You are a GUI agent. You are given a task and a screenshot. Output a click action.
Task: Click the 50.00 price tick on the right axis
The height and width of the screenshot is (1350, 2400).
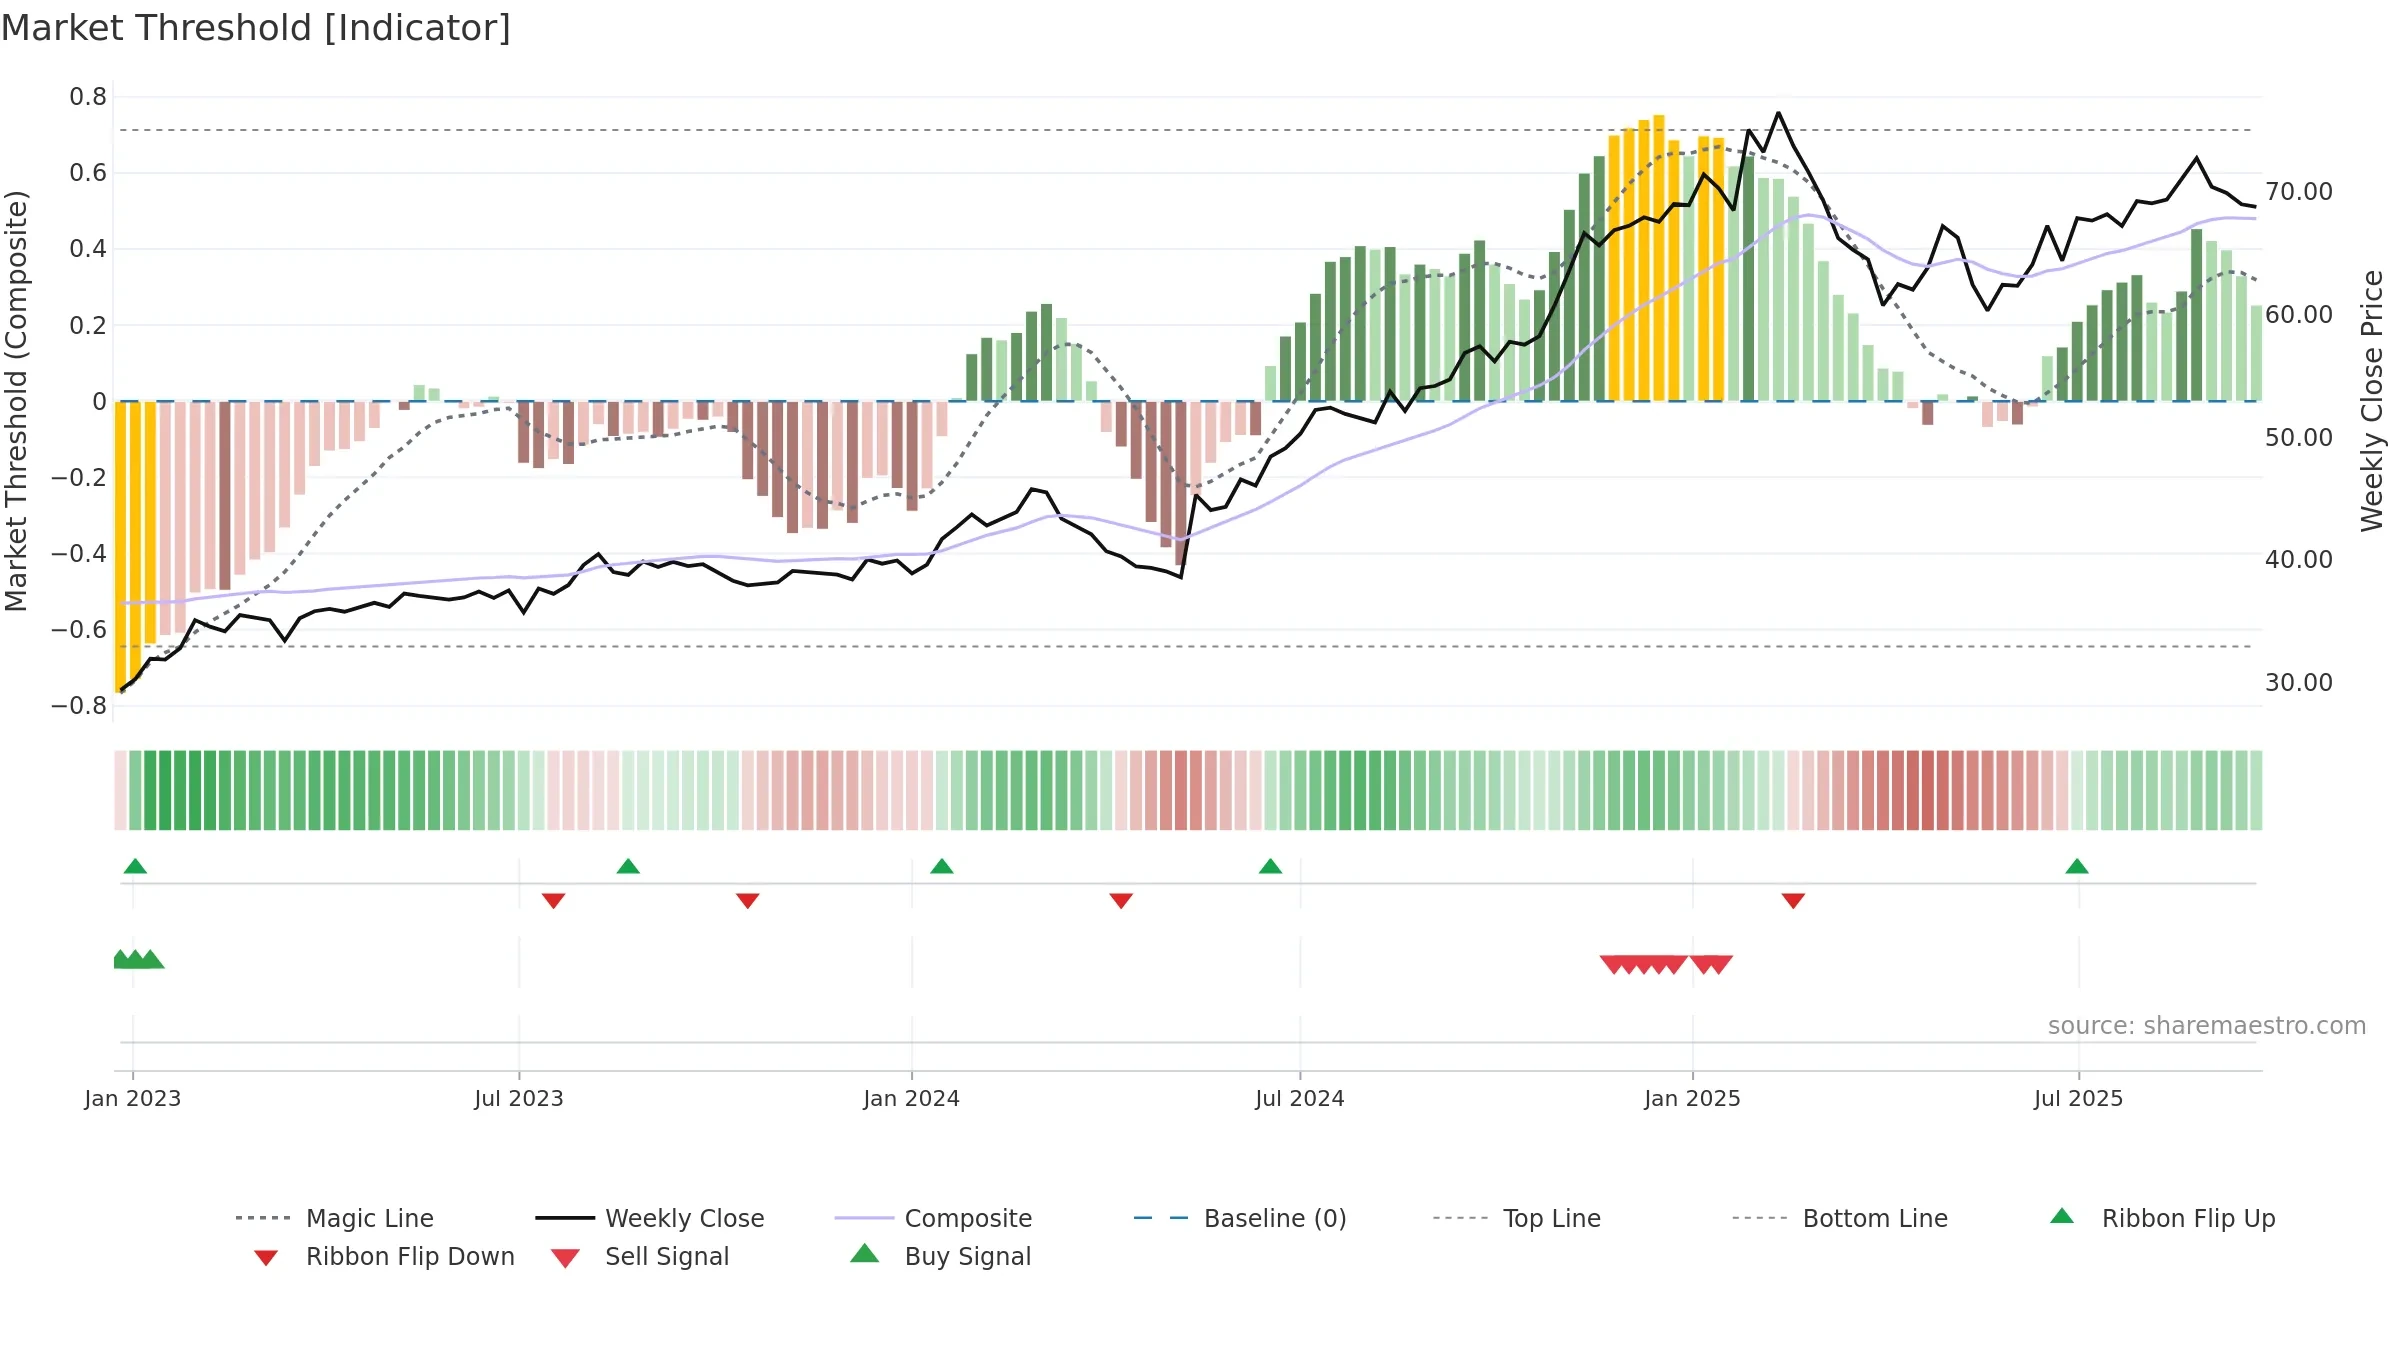click(2299, 437)
